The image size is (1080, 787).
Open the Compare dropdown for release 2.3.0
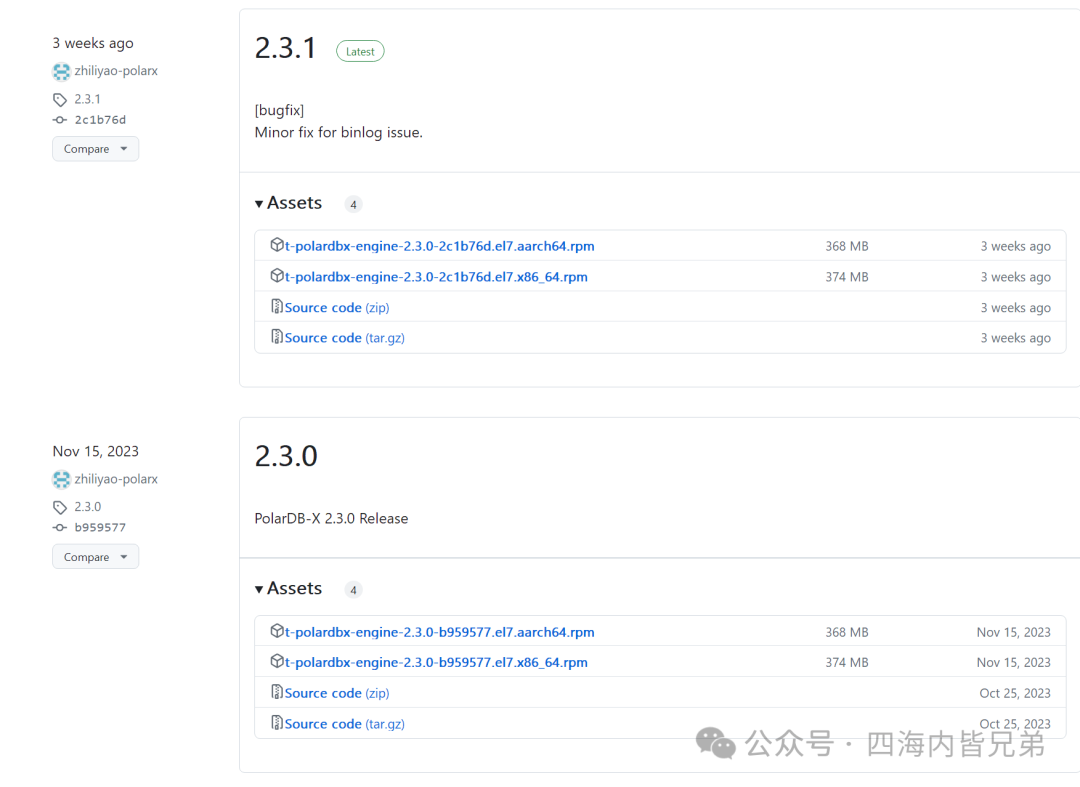tap(96, 556)
